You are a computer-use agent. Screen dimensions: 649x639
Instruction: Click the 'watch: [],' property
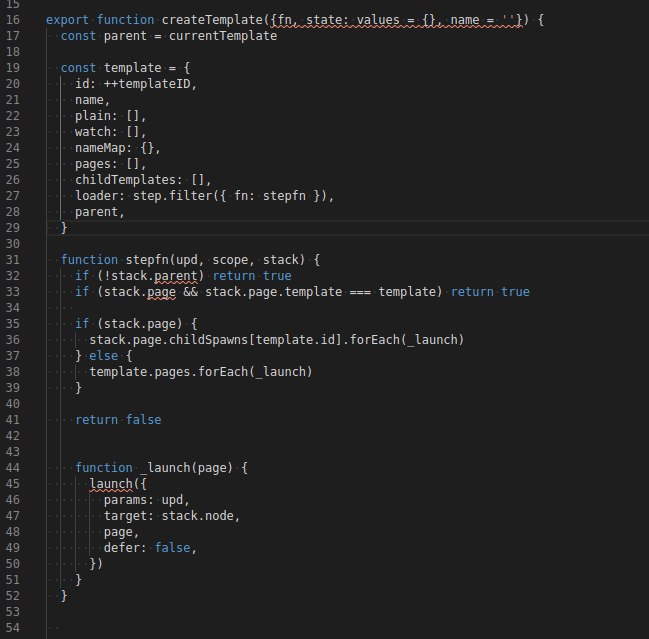pyautogui.click(x=111, y=132)
